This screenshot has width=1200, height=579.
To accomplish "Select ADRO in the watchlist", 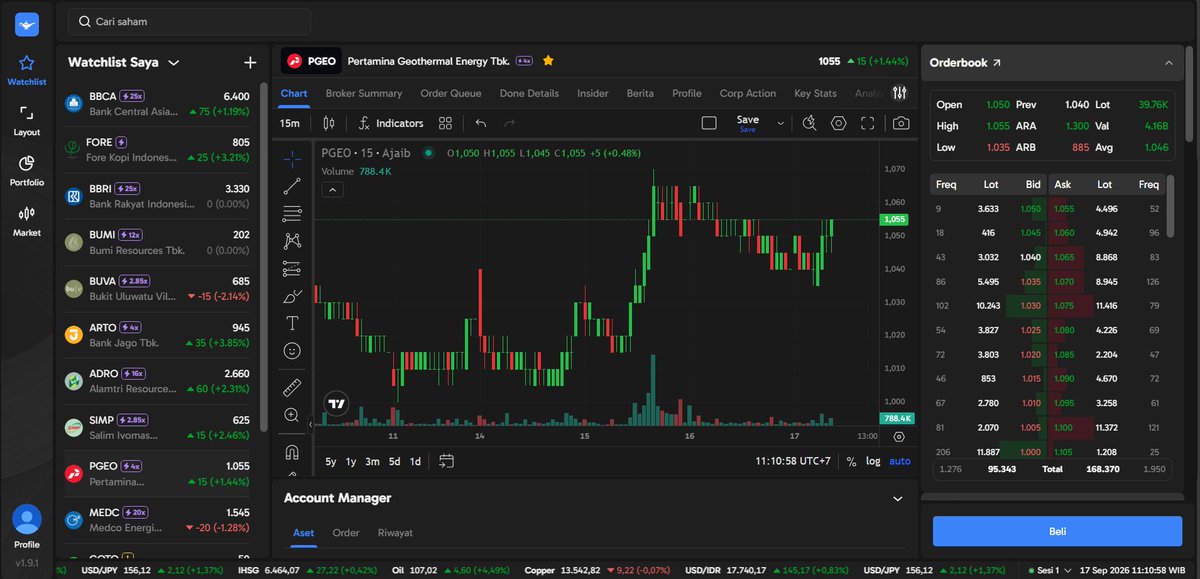I will pos(157,381).
